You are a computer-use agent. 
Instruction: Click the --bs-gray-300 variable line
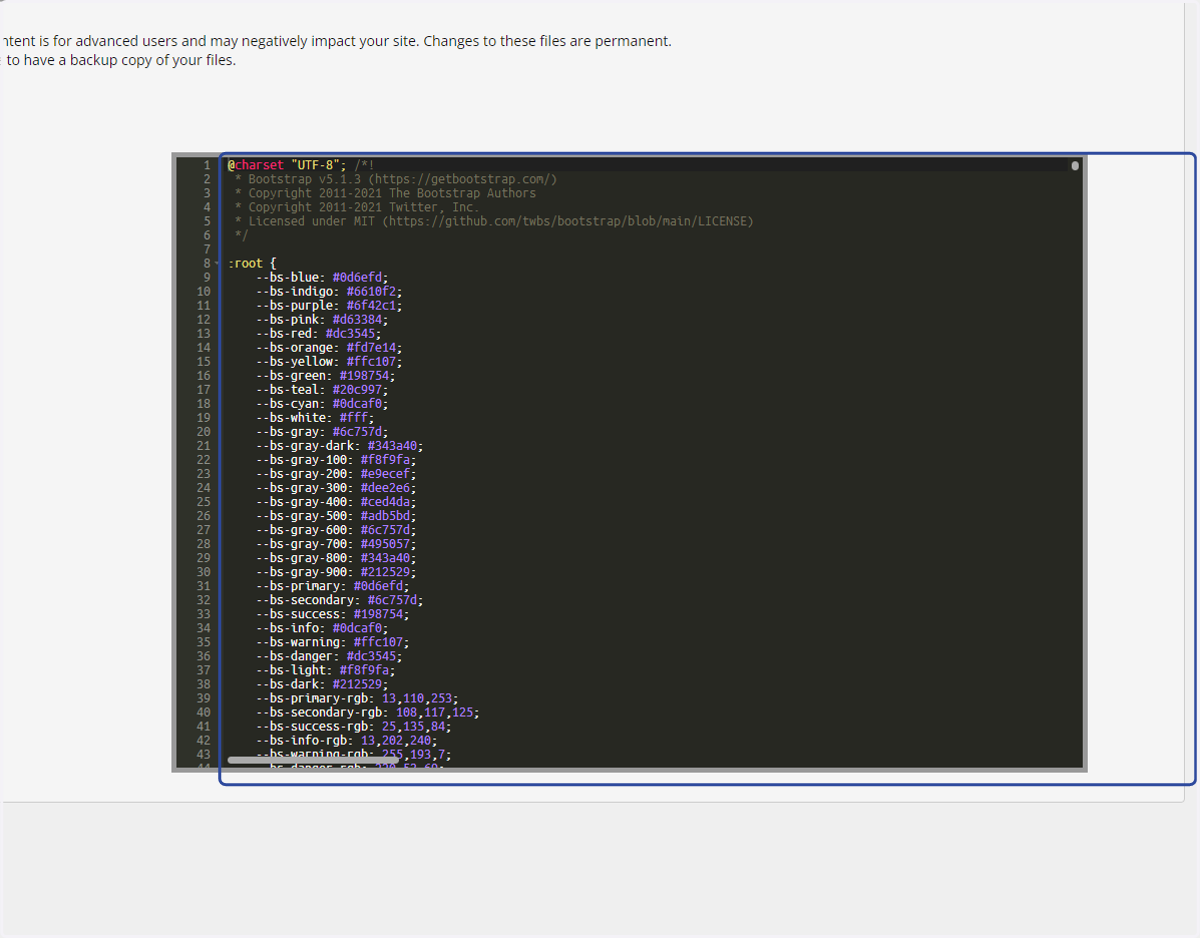click(336, 487)
